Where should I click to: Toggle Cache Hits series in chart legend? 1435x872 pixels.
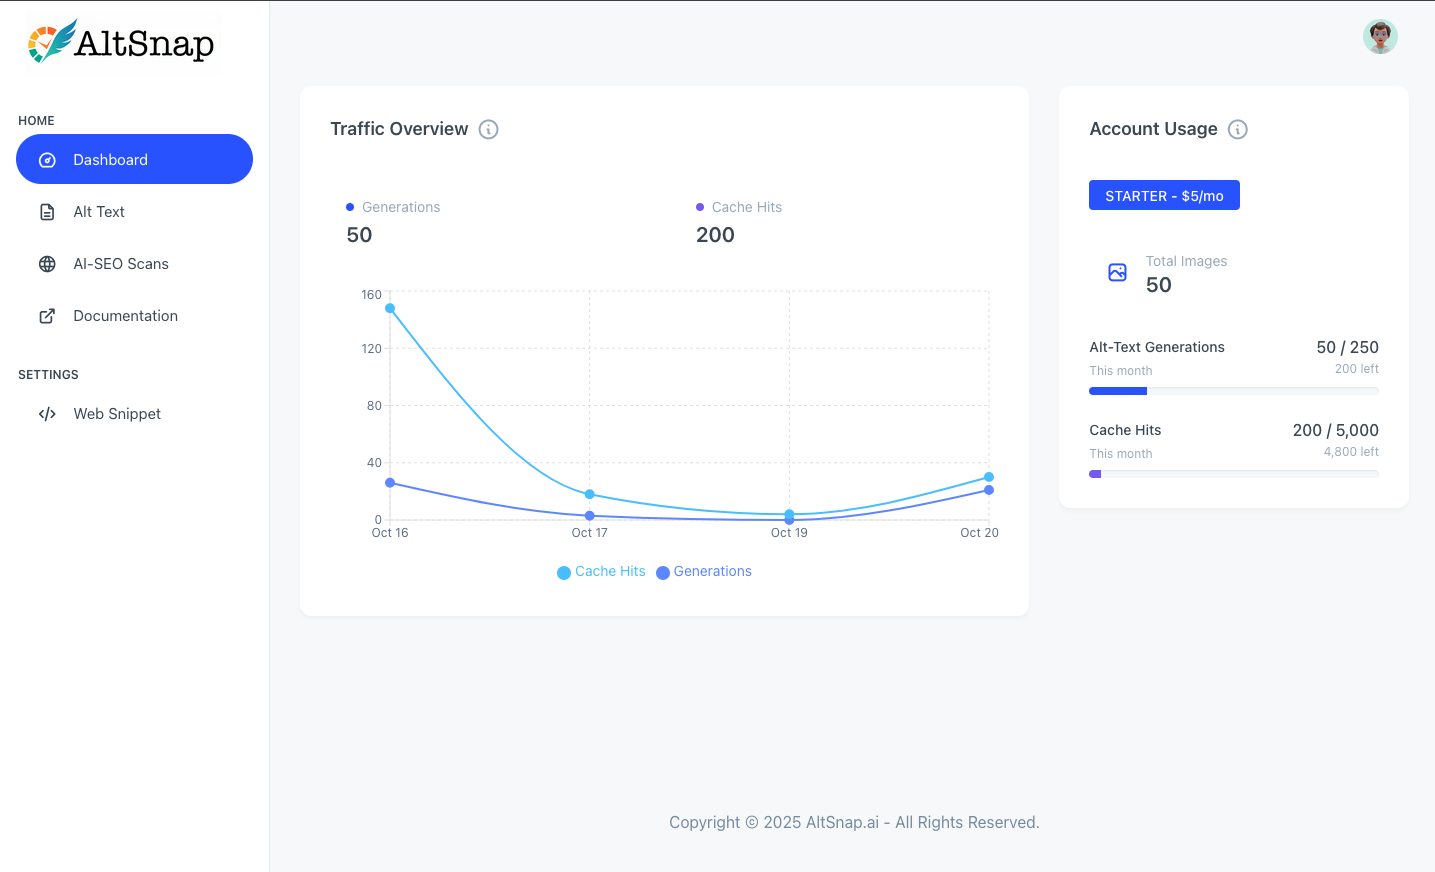click(601, 572)
